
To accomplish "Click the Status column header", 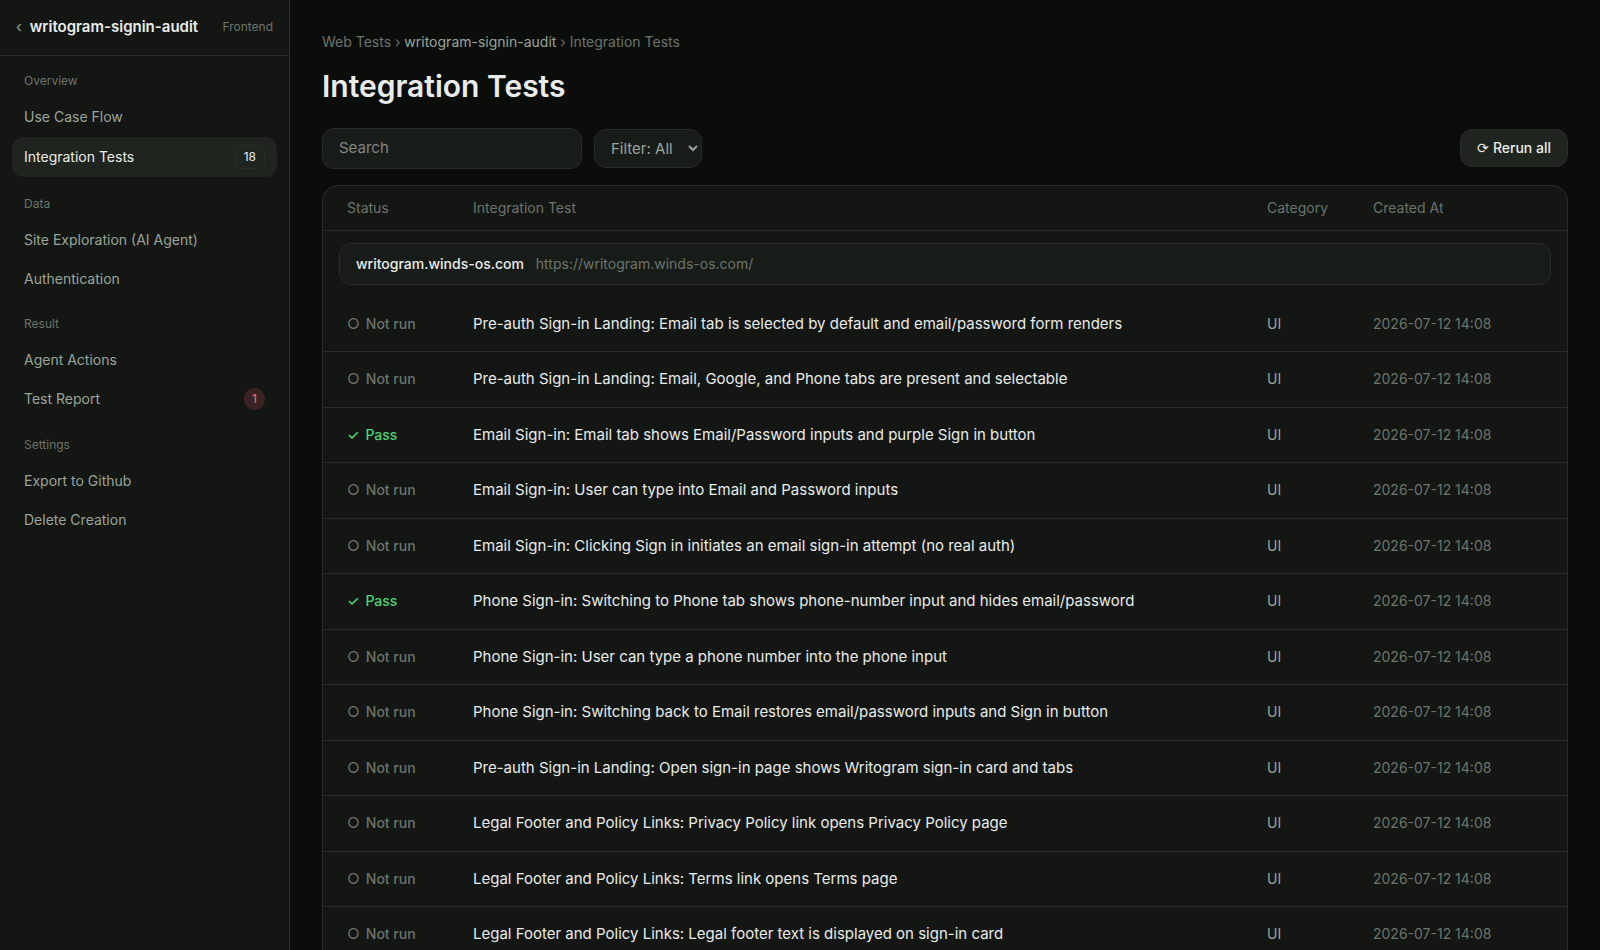I will tap(368, 208).
